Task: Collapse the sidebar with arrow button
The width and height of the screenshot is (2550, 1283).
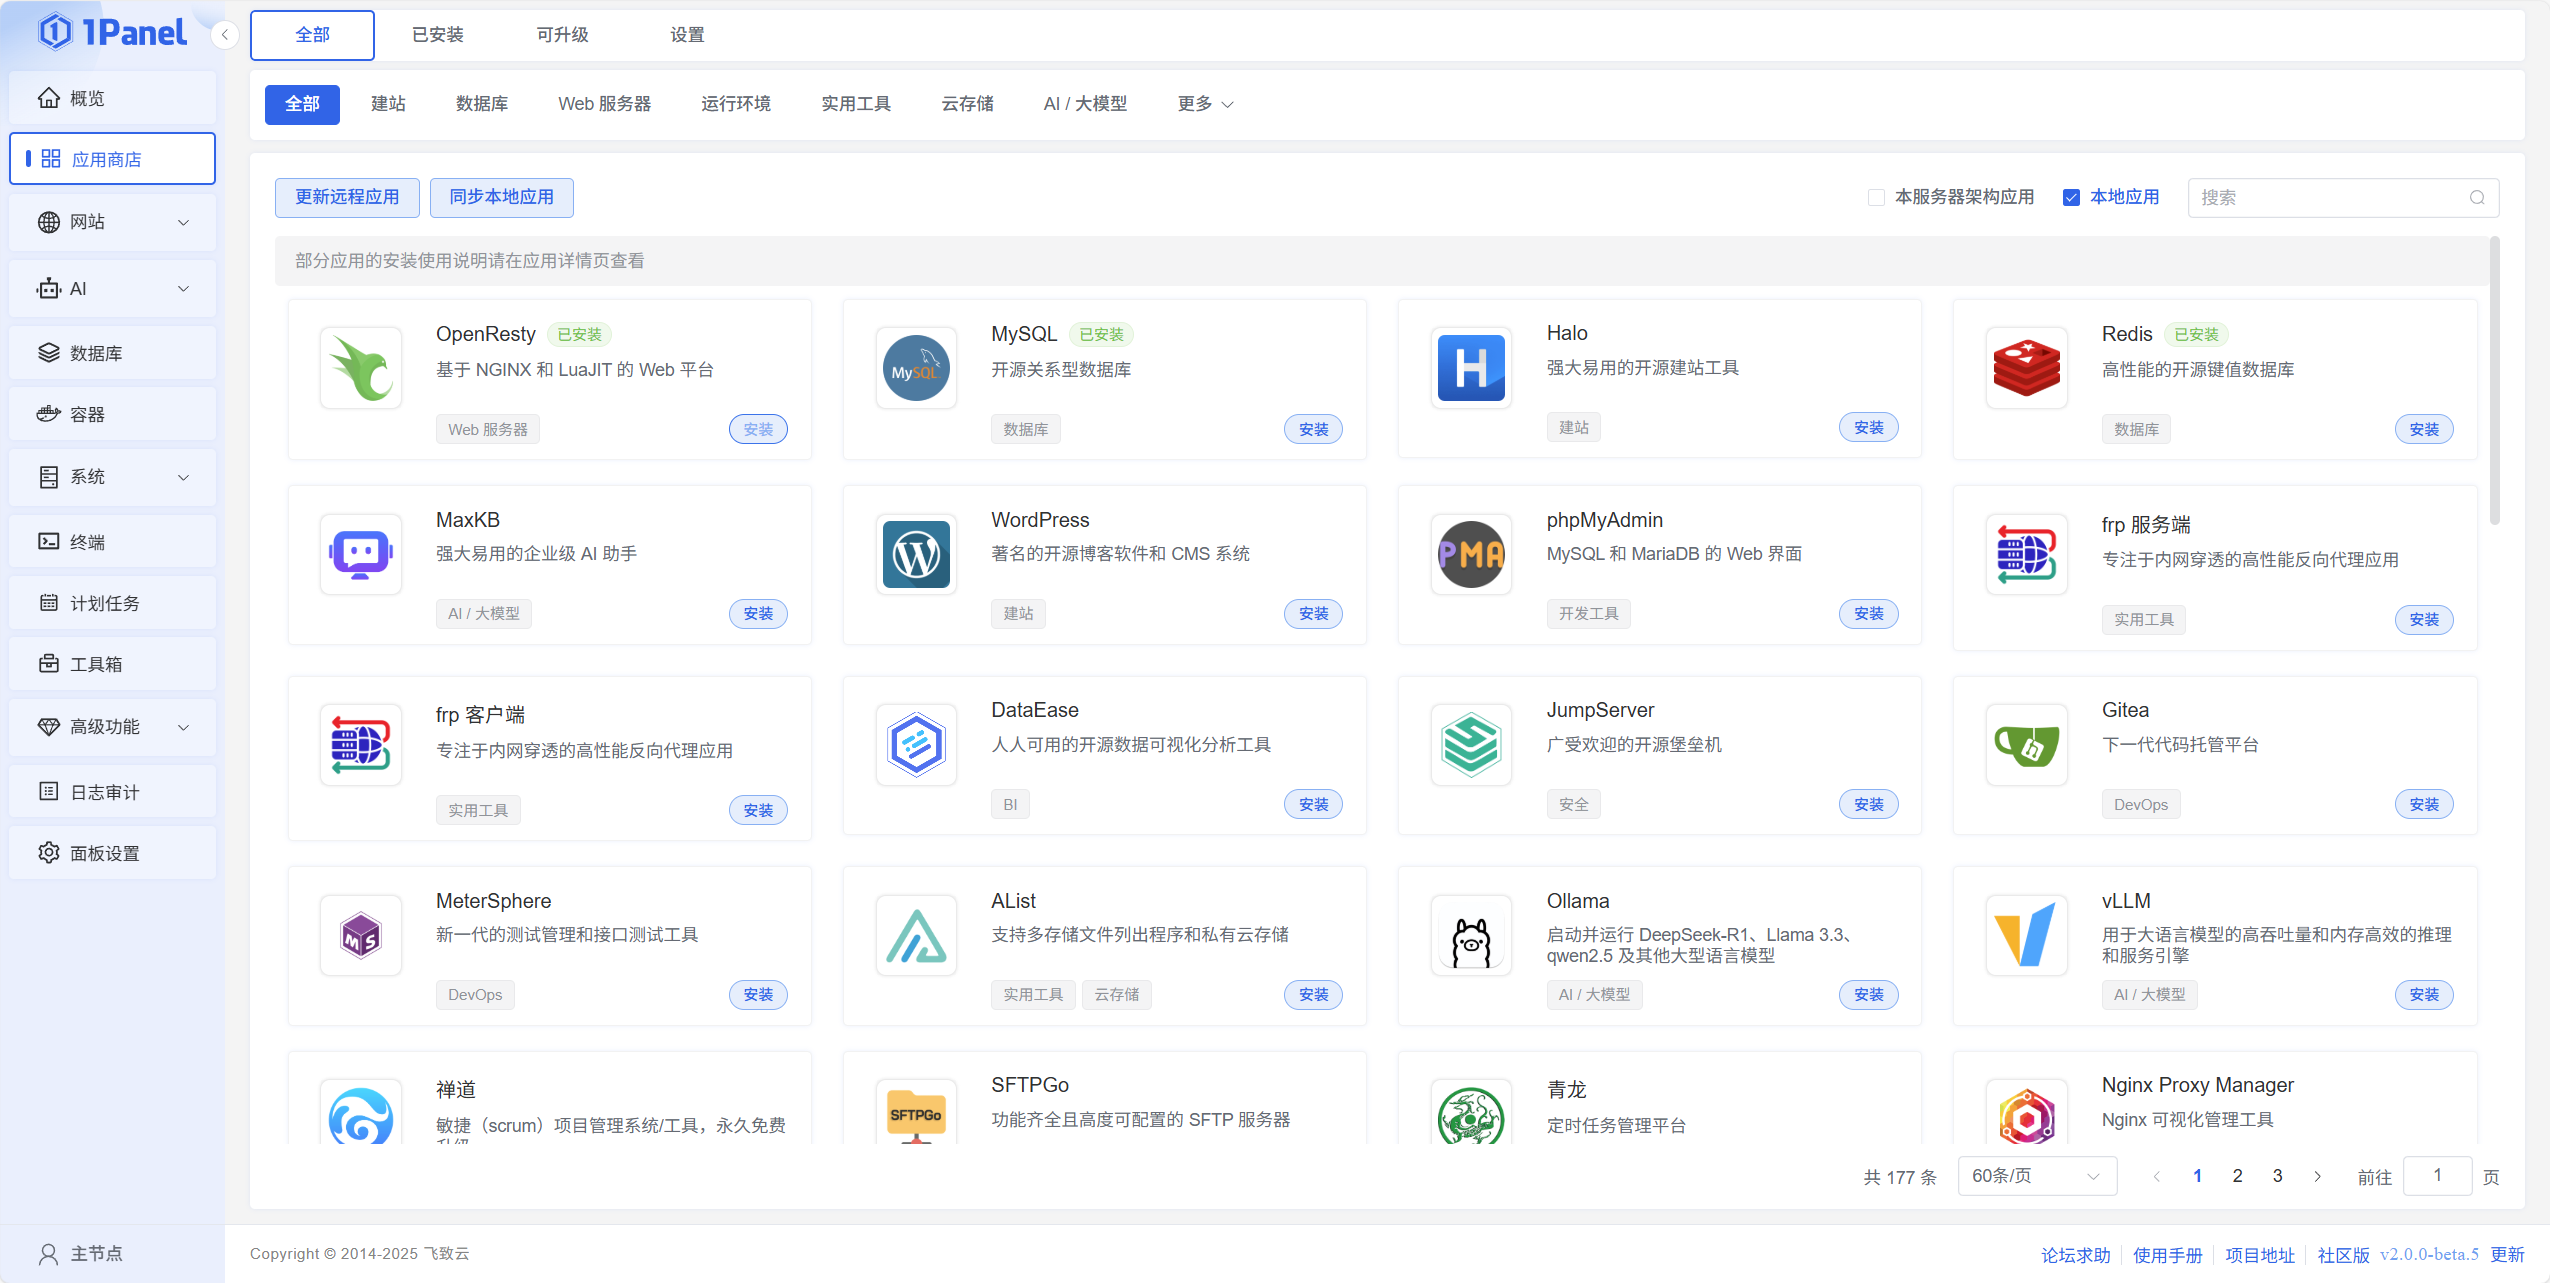Action: tap(225, 35)
